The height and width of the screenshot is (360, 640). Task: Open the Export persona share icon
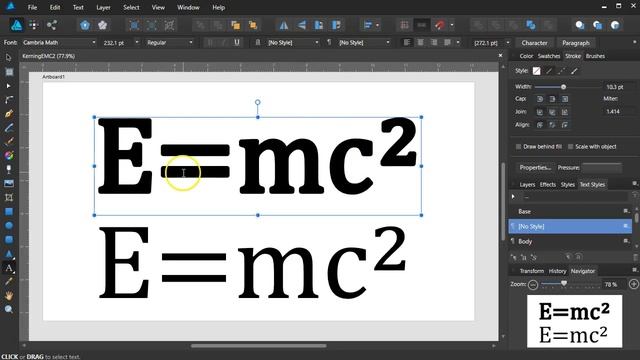pos(51,25)
